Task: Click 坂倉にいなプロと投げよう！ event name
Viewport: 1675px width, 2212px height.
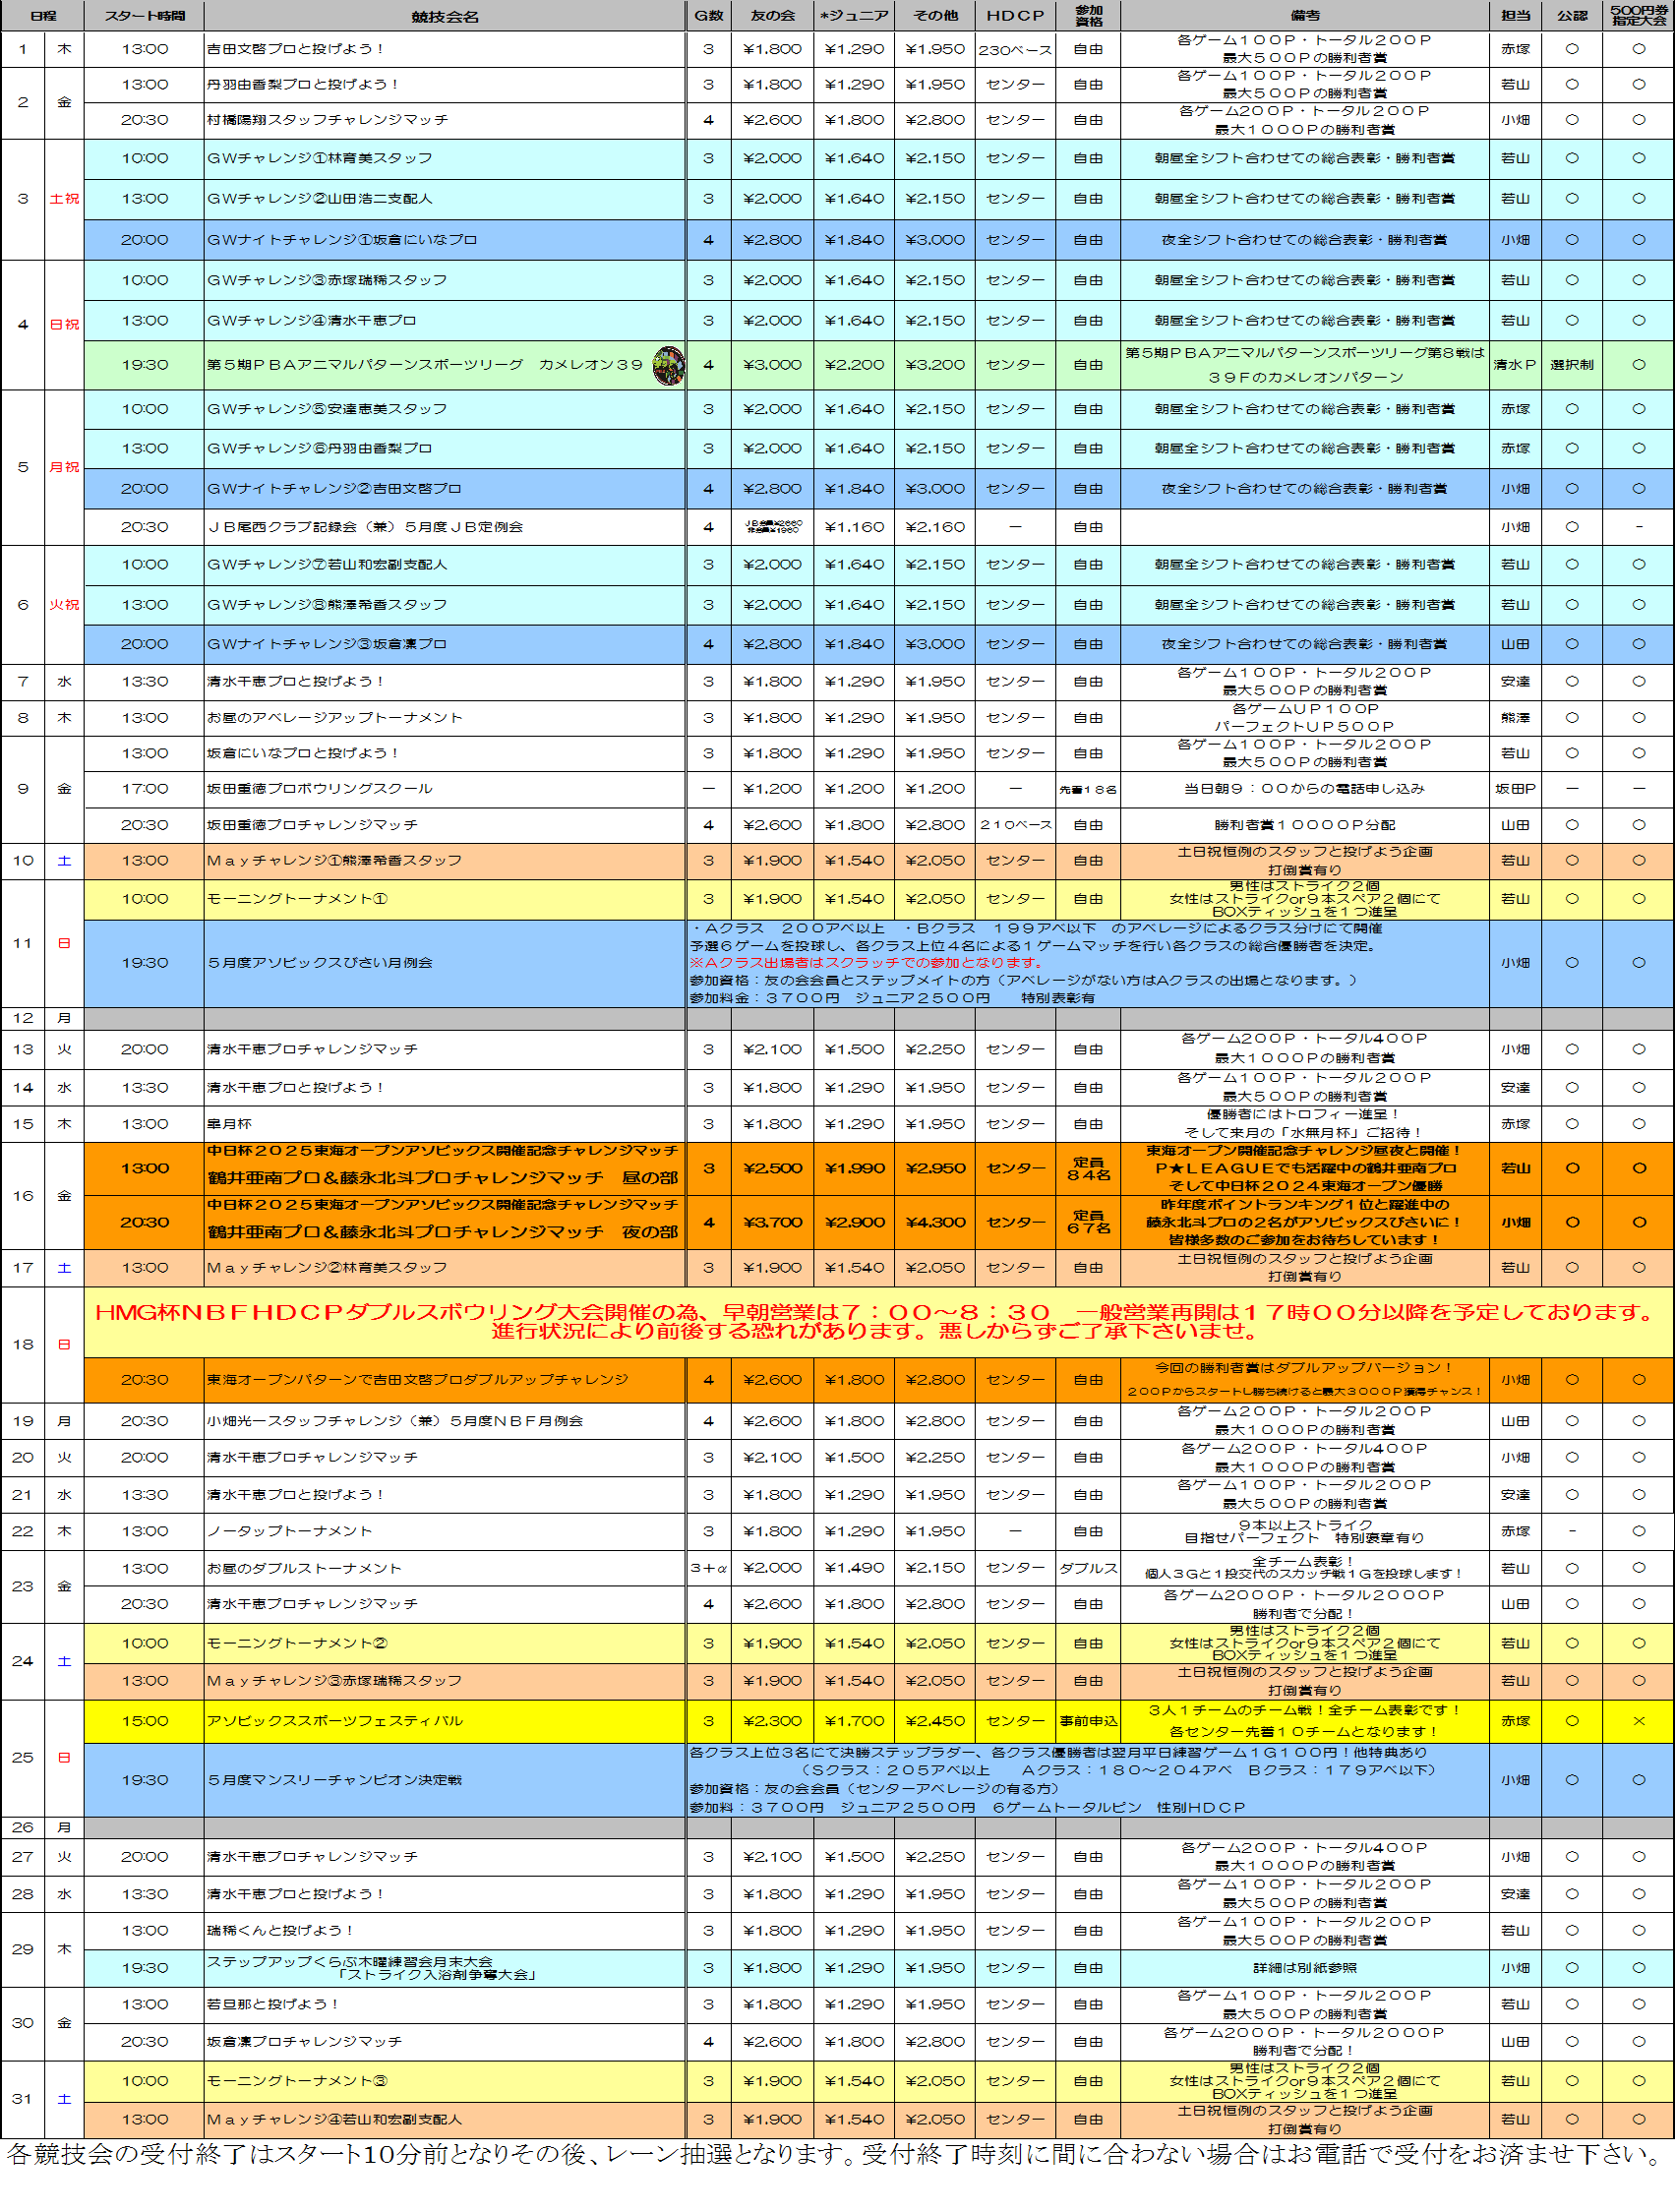Action: 303,753
